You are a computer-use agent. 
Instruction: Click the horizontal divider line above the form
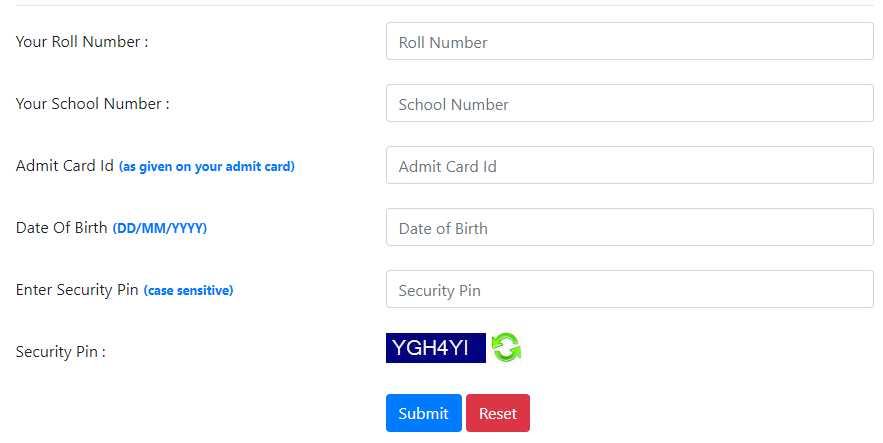pos(445,6)
